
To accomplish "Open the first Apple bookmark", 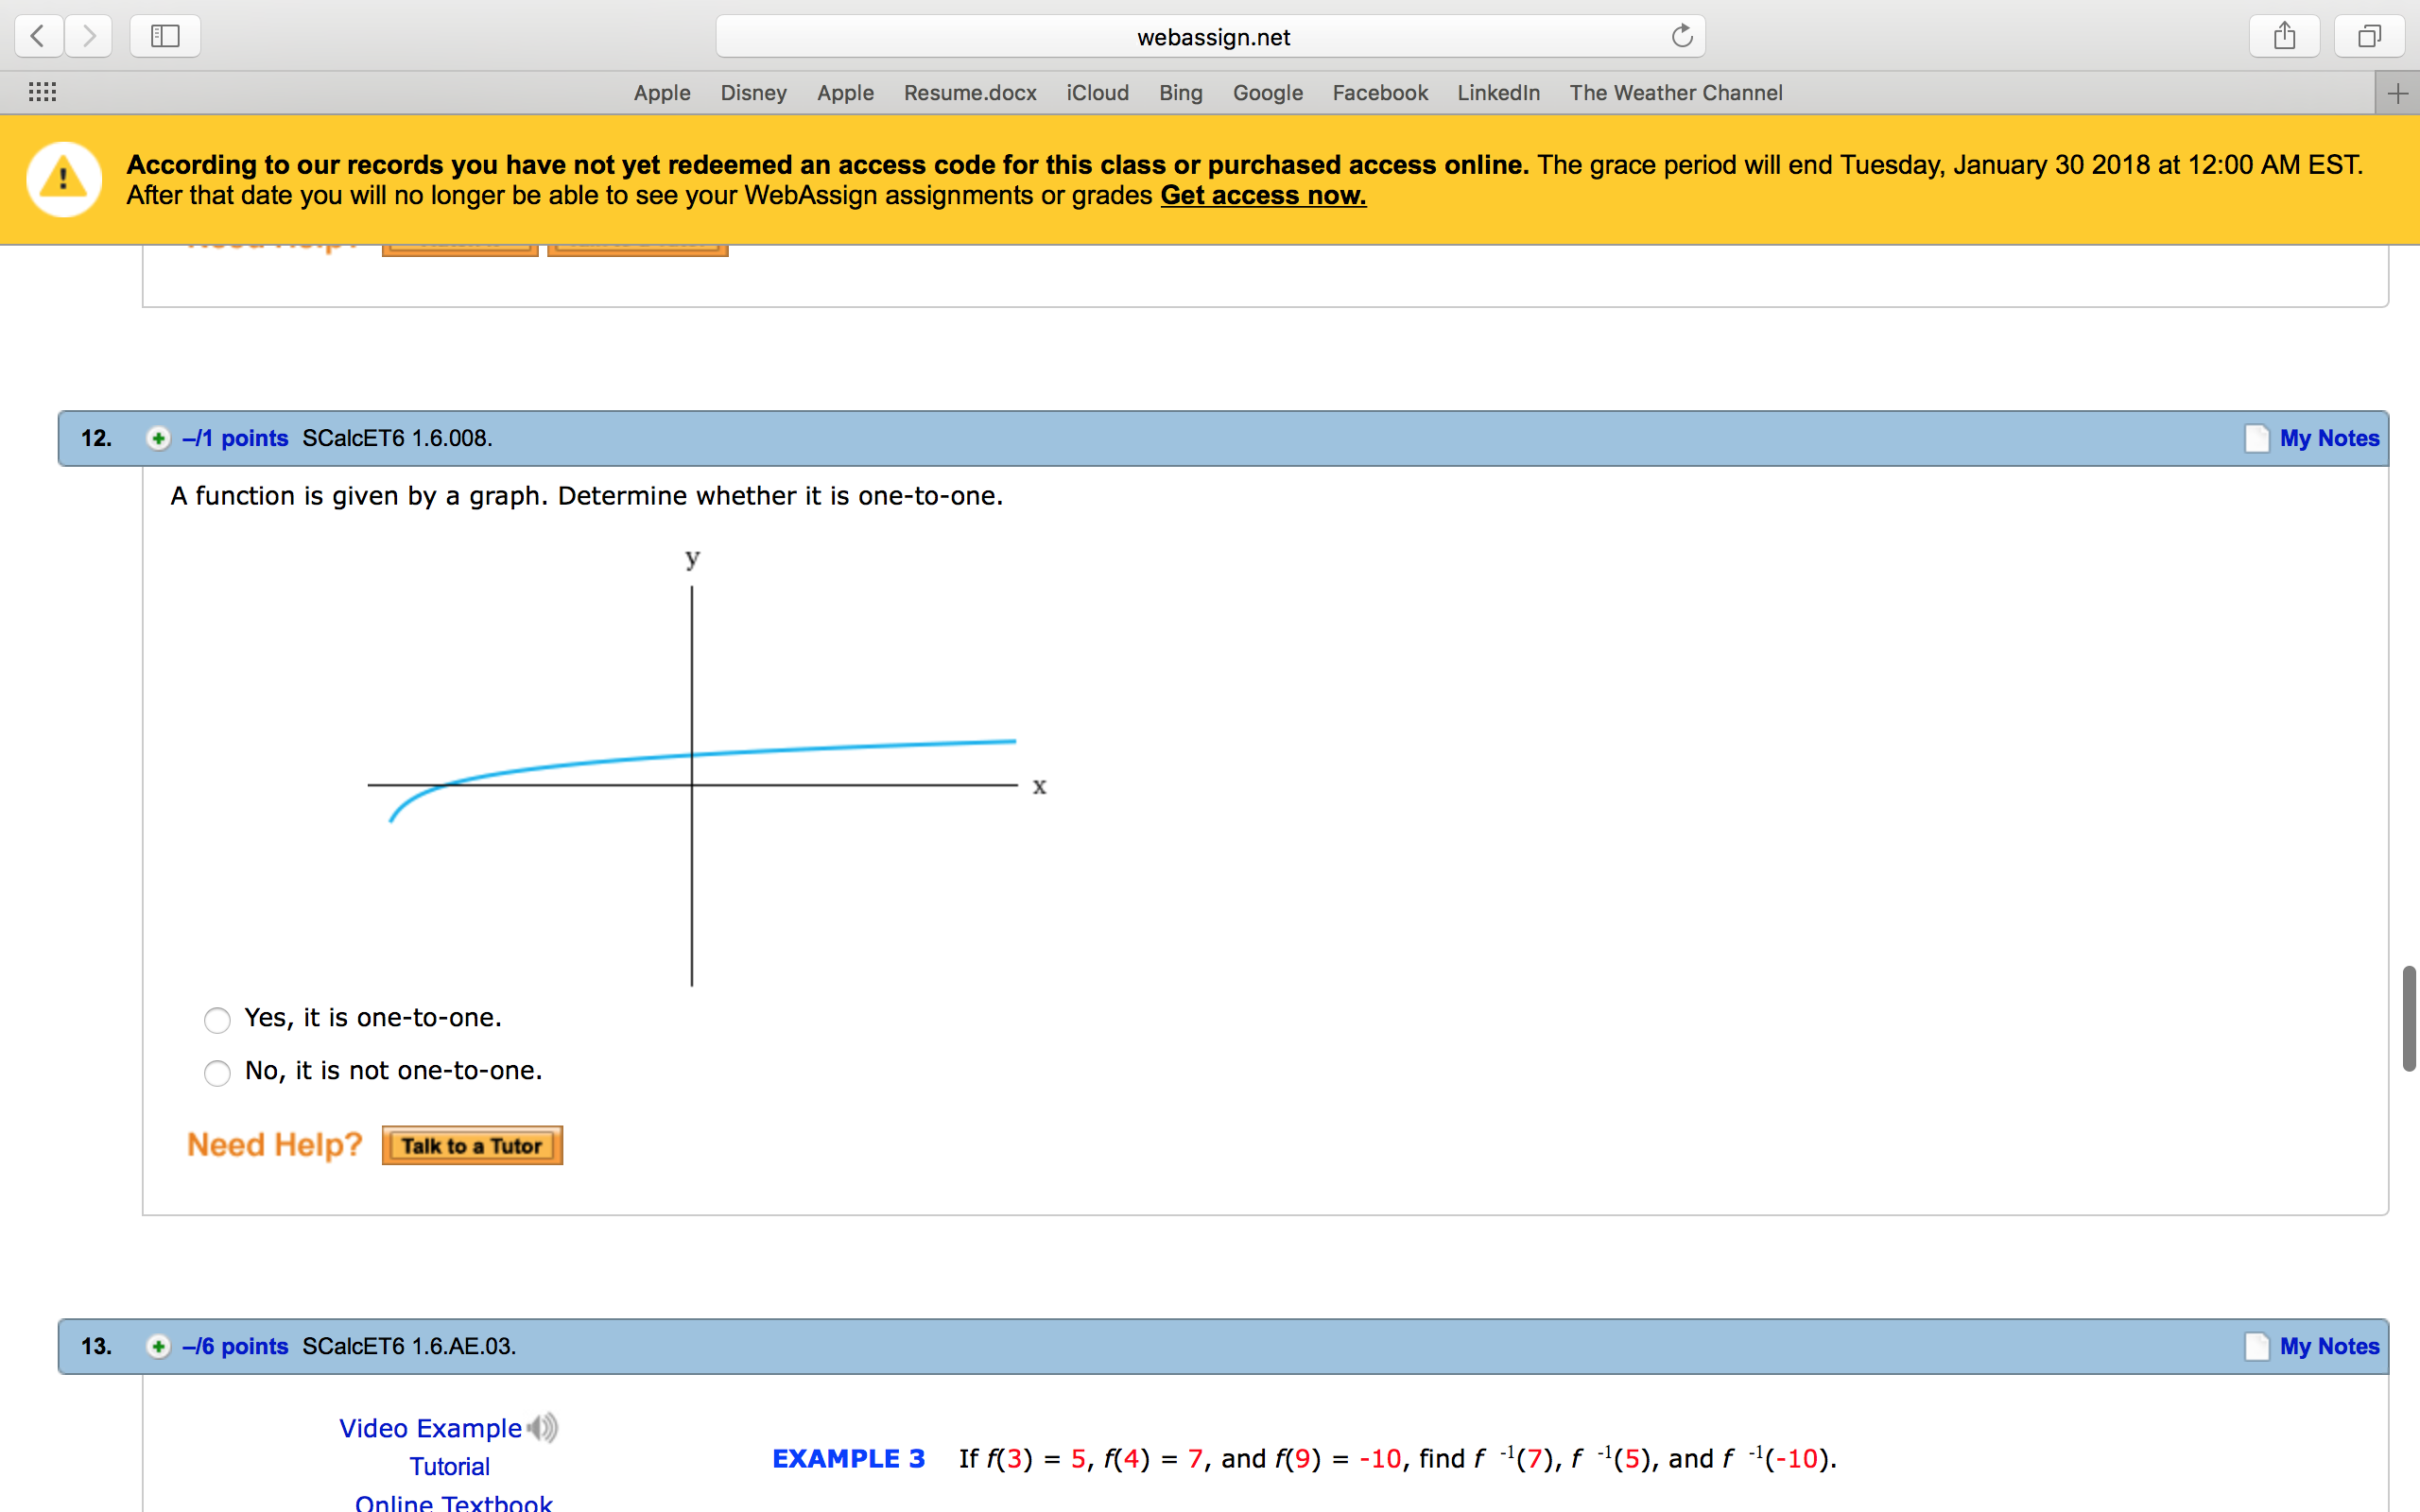I will click(x=662, y=93).
